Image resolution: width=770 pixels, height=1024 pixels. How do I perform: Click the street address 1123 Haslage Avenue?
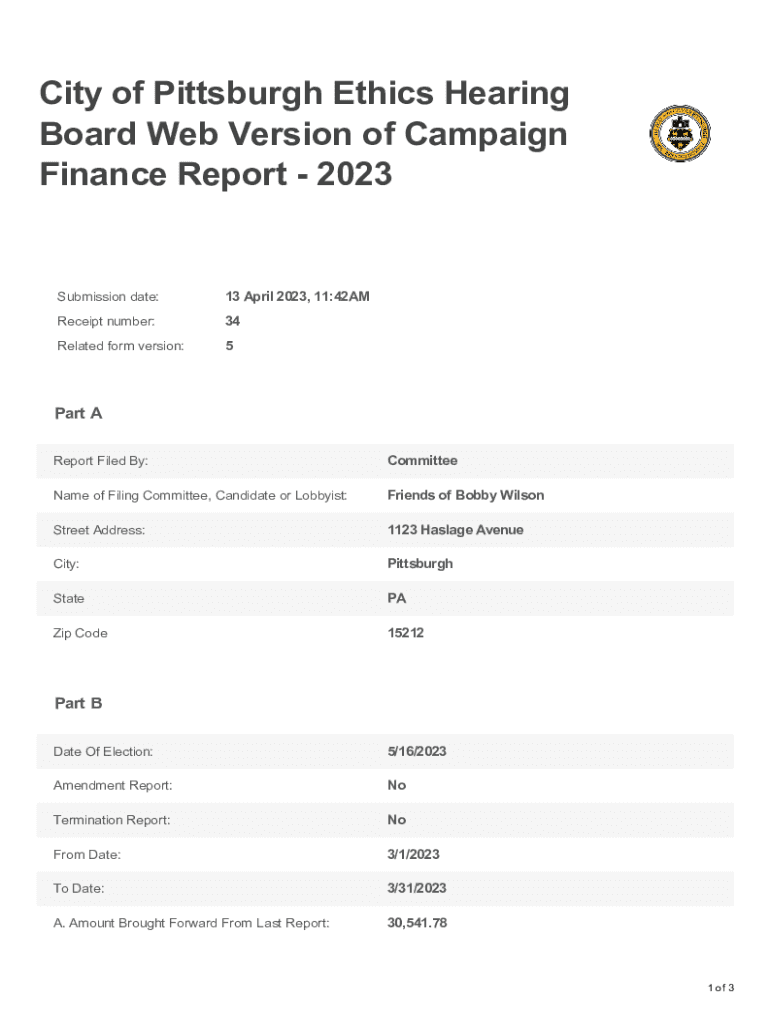click(x=455, y=530)
